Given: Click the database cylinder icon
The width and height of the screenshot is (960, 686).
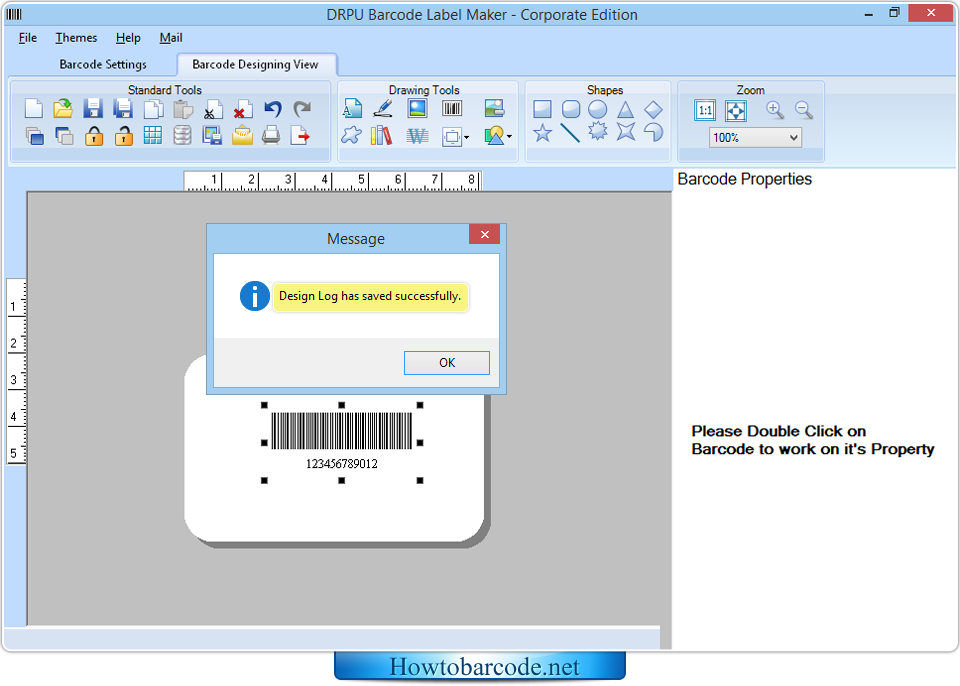Looking at the screenshot, I should pyautogui.click(x=182, y=135).
